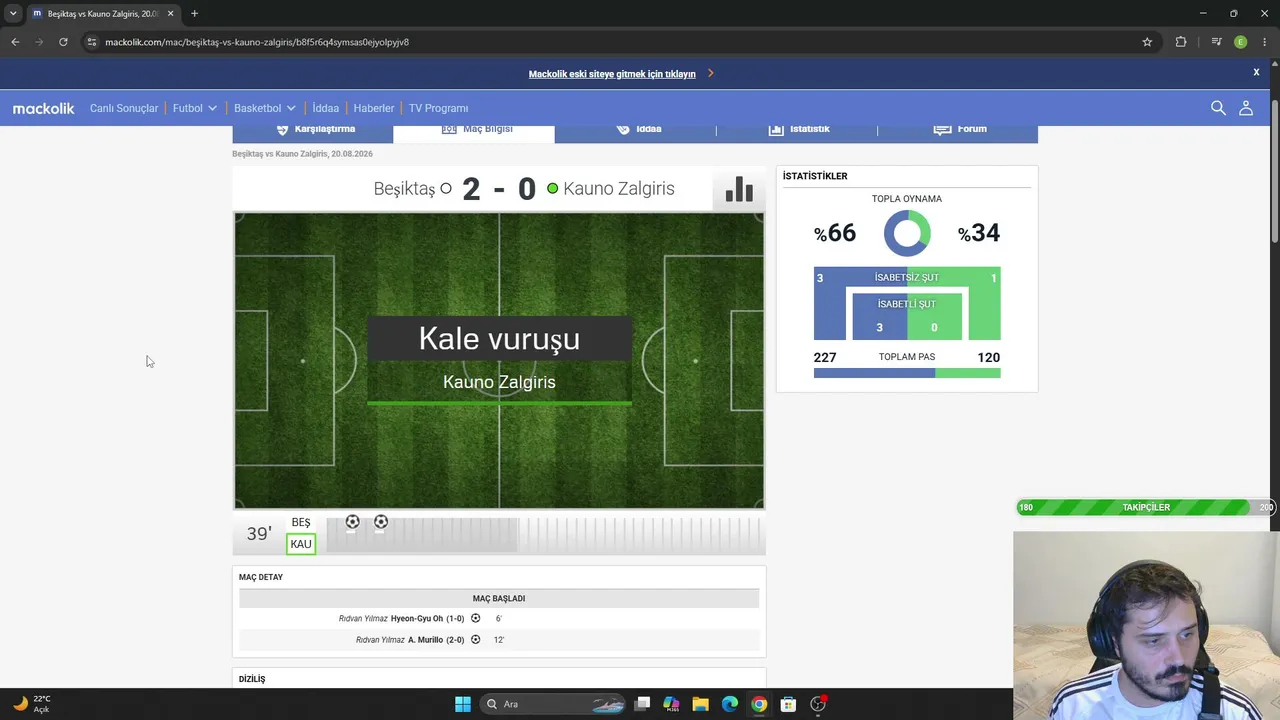Open the Chrome profile avatar
Screen dimensions: 1280x720
point(1241,42)
